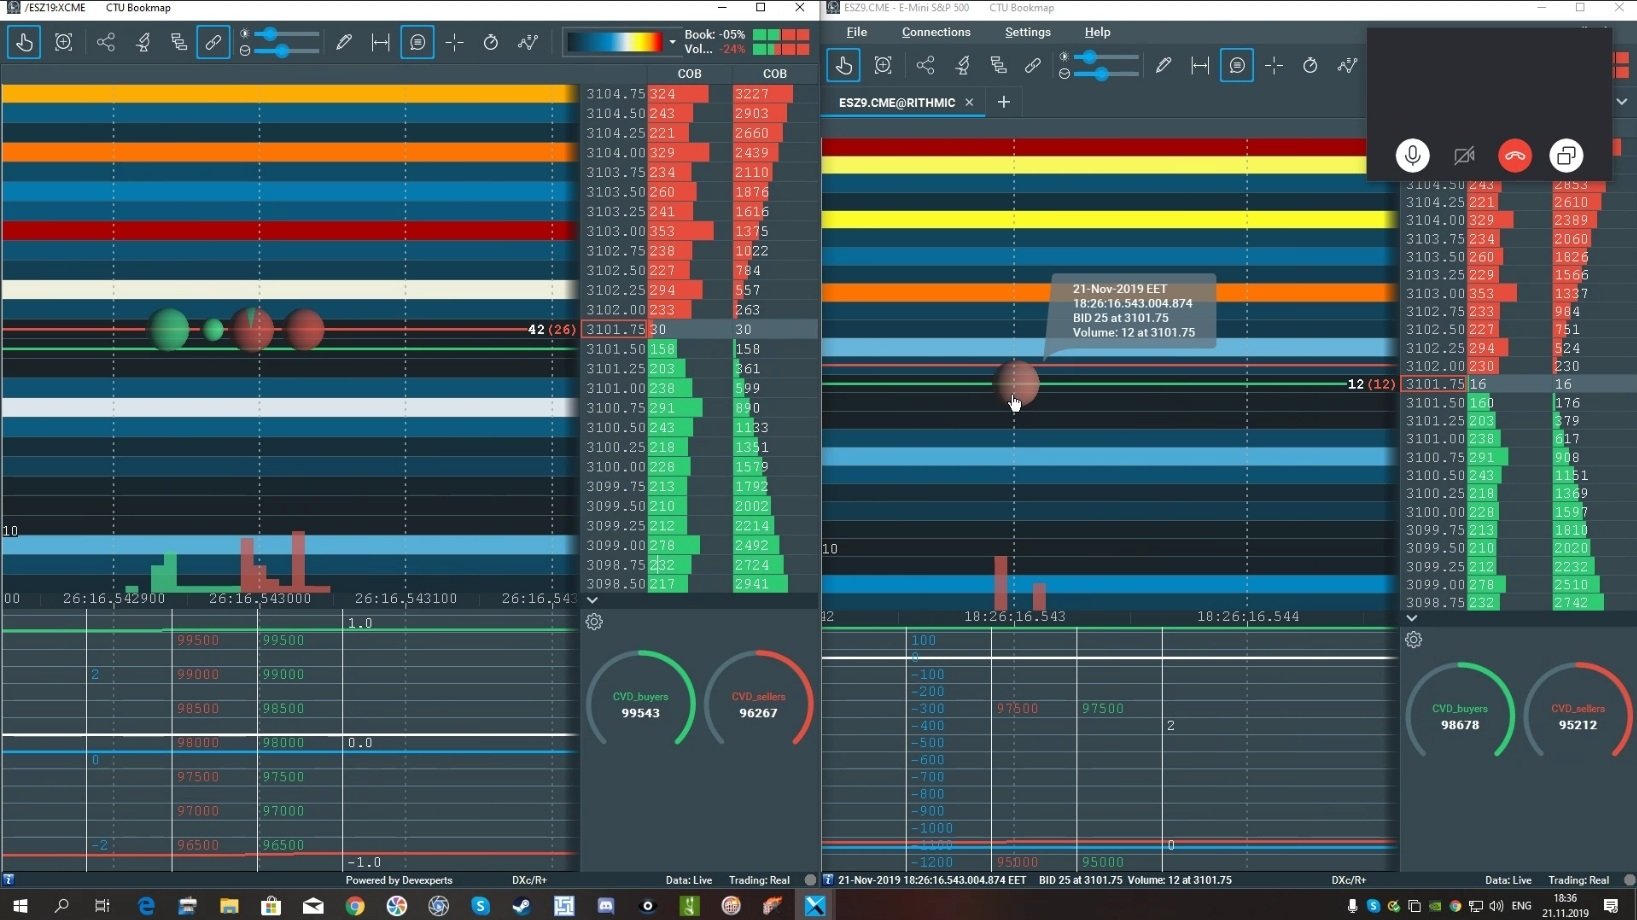The height and width of the screenshot is (920, 1637).
Task: Toggle the speech bubble tooltip button right window
Action: [x=1237, y=66]
